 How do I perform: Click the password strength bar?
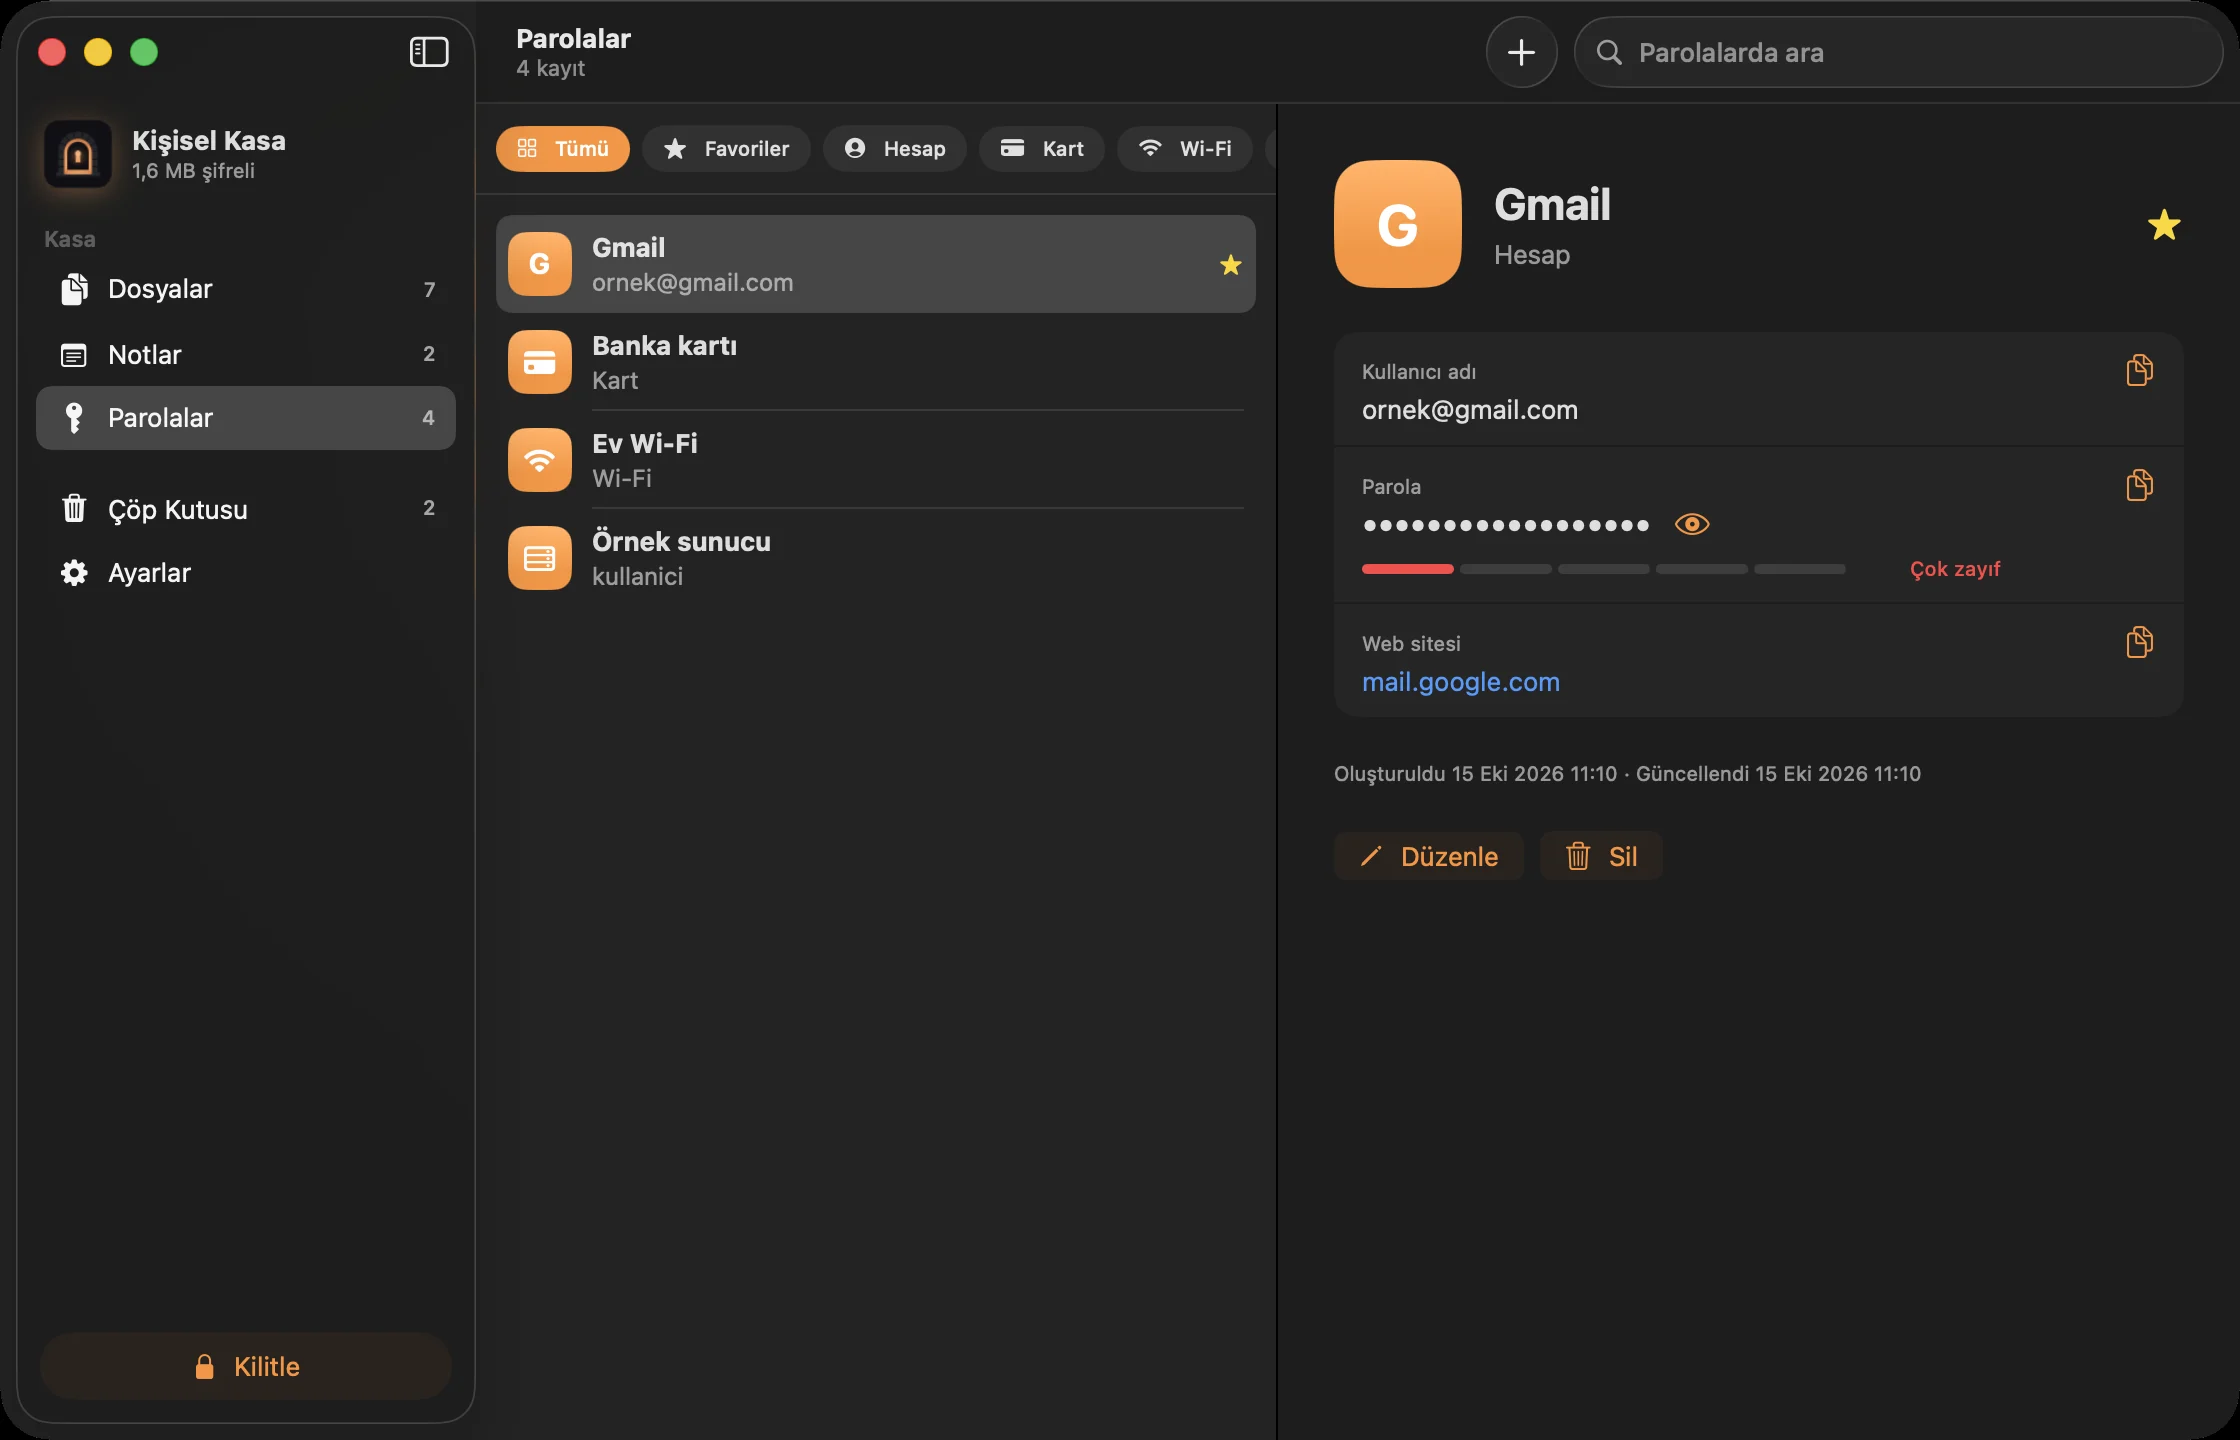pyautogui.click(x=1603, y=569)
